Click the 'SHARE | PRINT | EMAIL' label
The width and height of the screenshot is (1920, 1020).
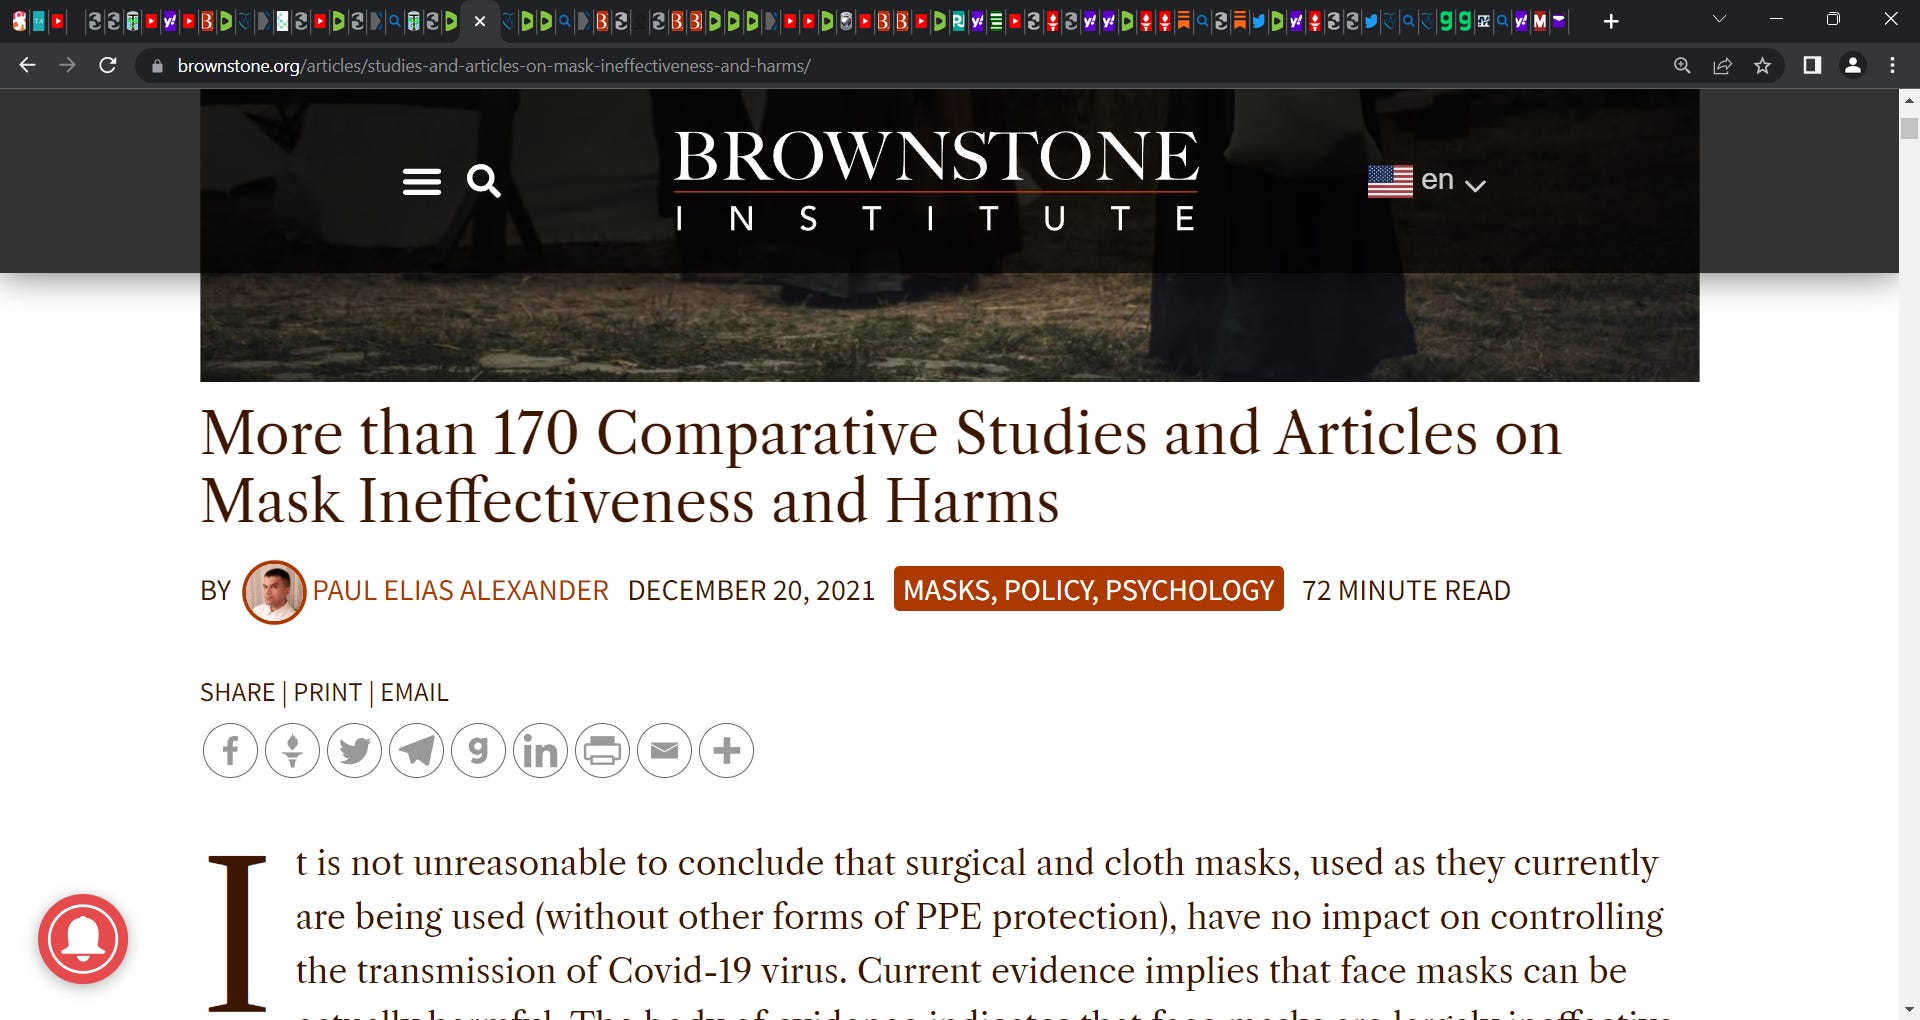coord(324,692)
